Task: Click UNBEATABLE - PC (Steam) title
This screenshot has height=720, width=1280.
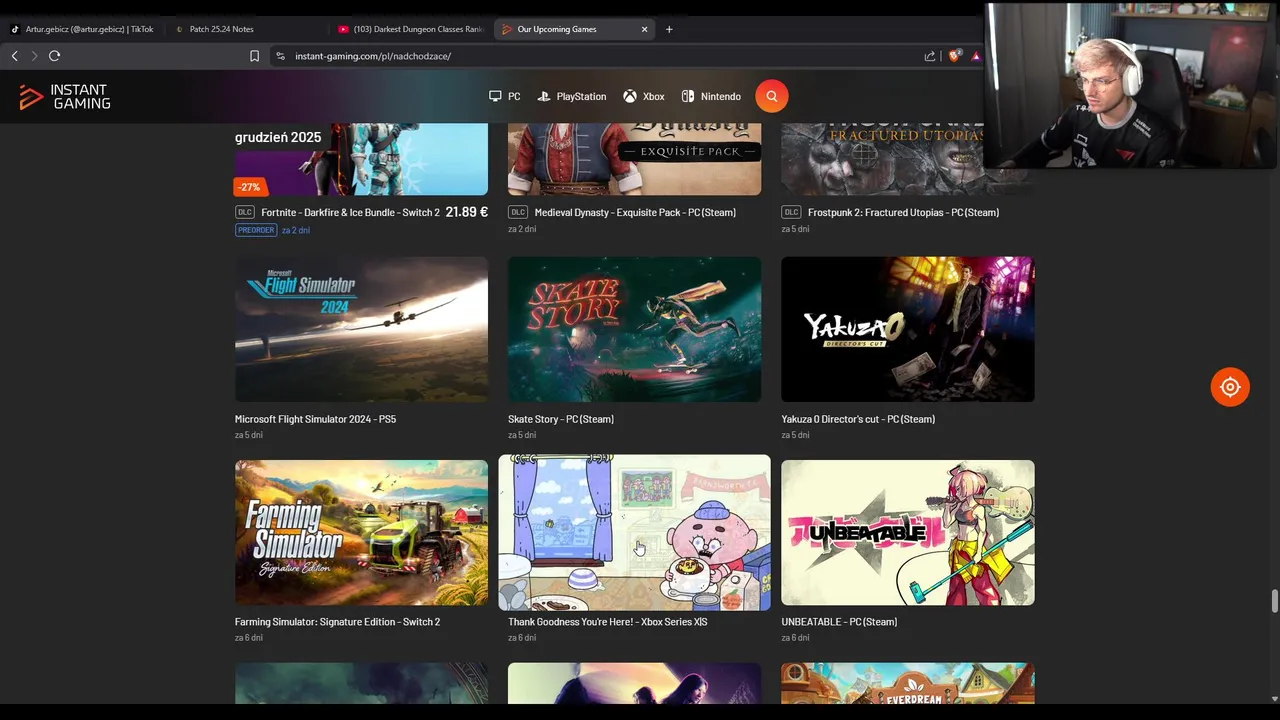Action: pyautogui.click(x=839, y=622)
